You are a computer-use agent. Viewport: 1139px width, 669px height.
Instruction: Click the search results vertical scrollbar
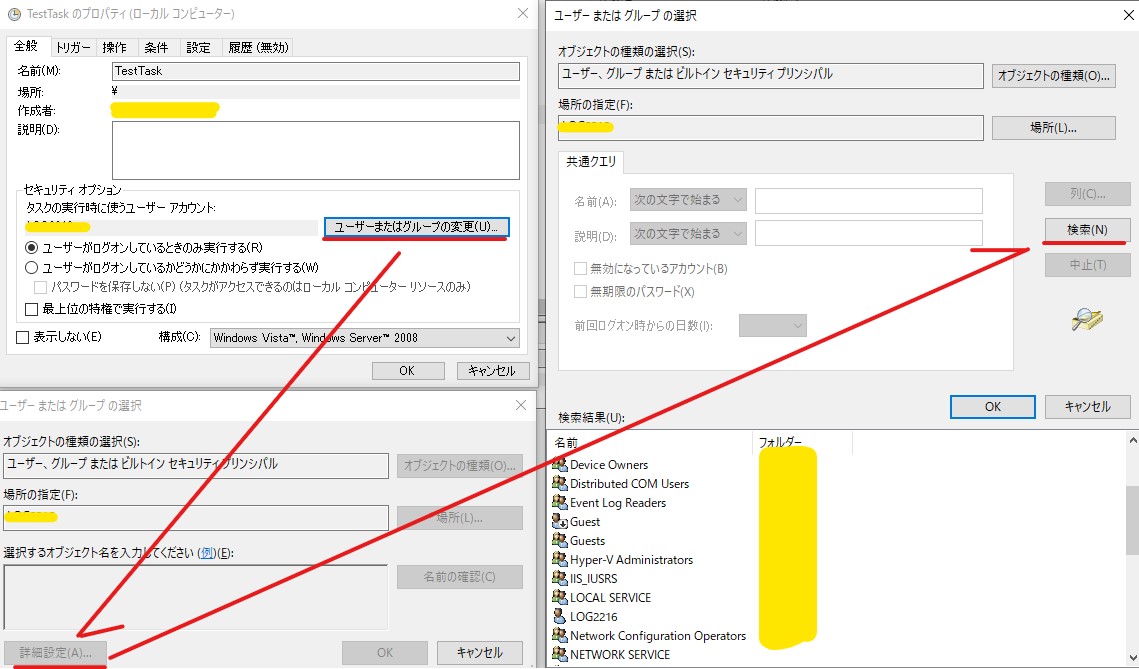[x=1132, y=549]
